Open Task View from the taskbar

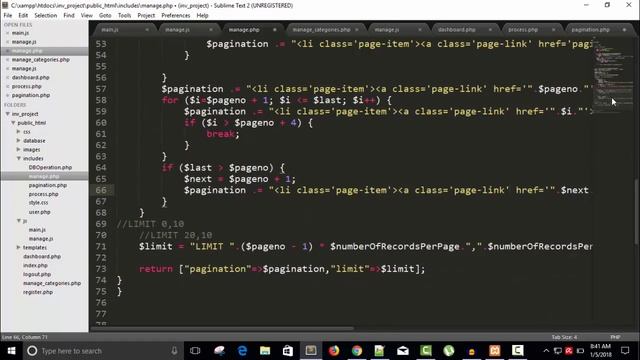(x=195, y=351)
